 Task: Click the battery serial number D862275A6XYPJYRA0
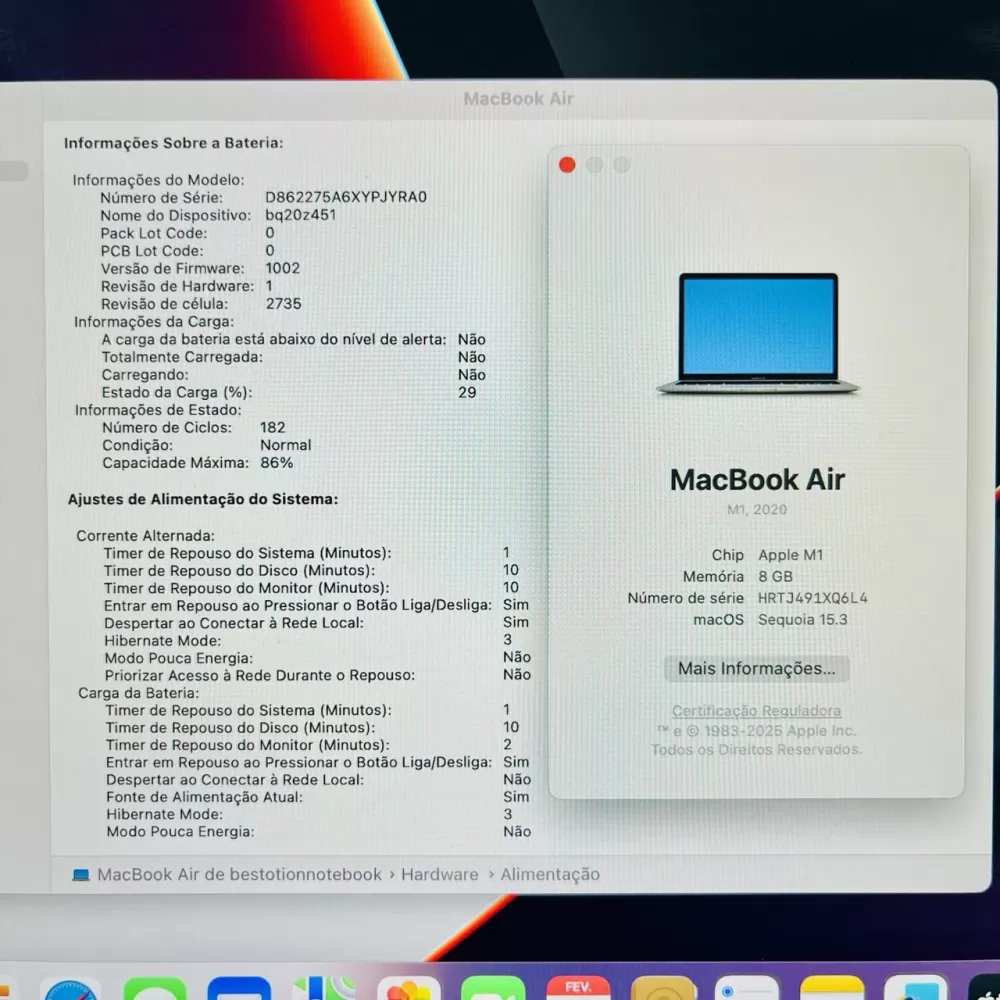pyautogui.click(x=346, y=197)
